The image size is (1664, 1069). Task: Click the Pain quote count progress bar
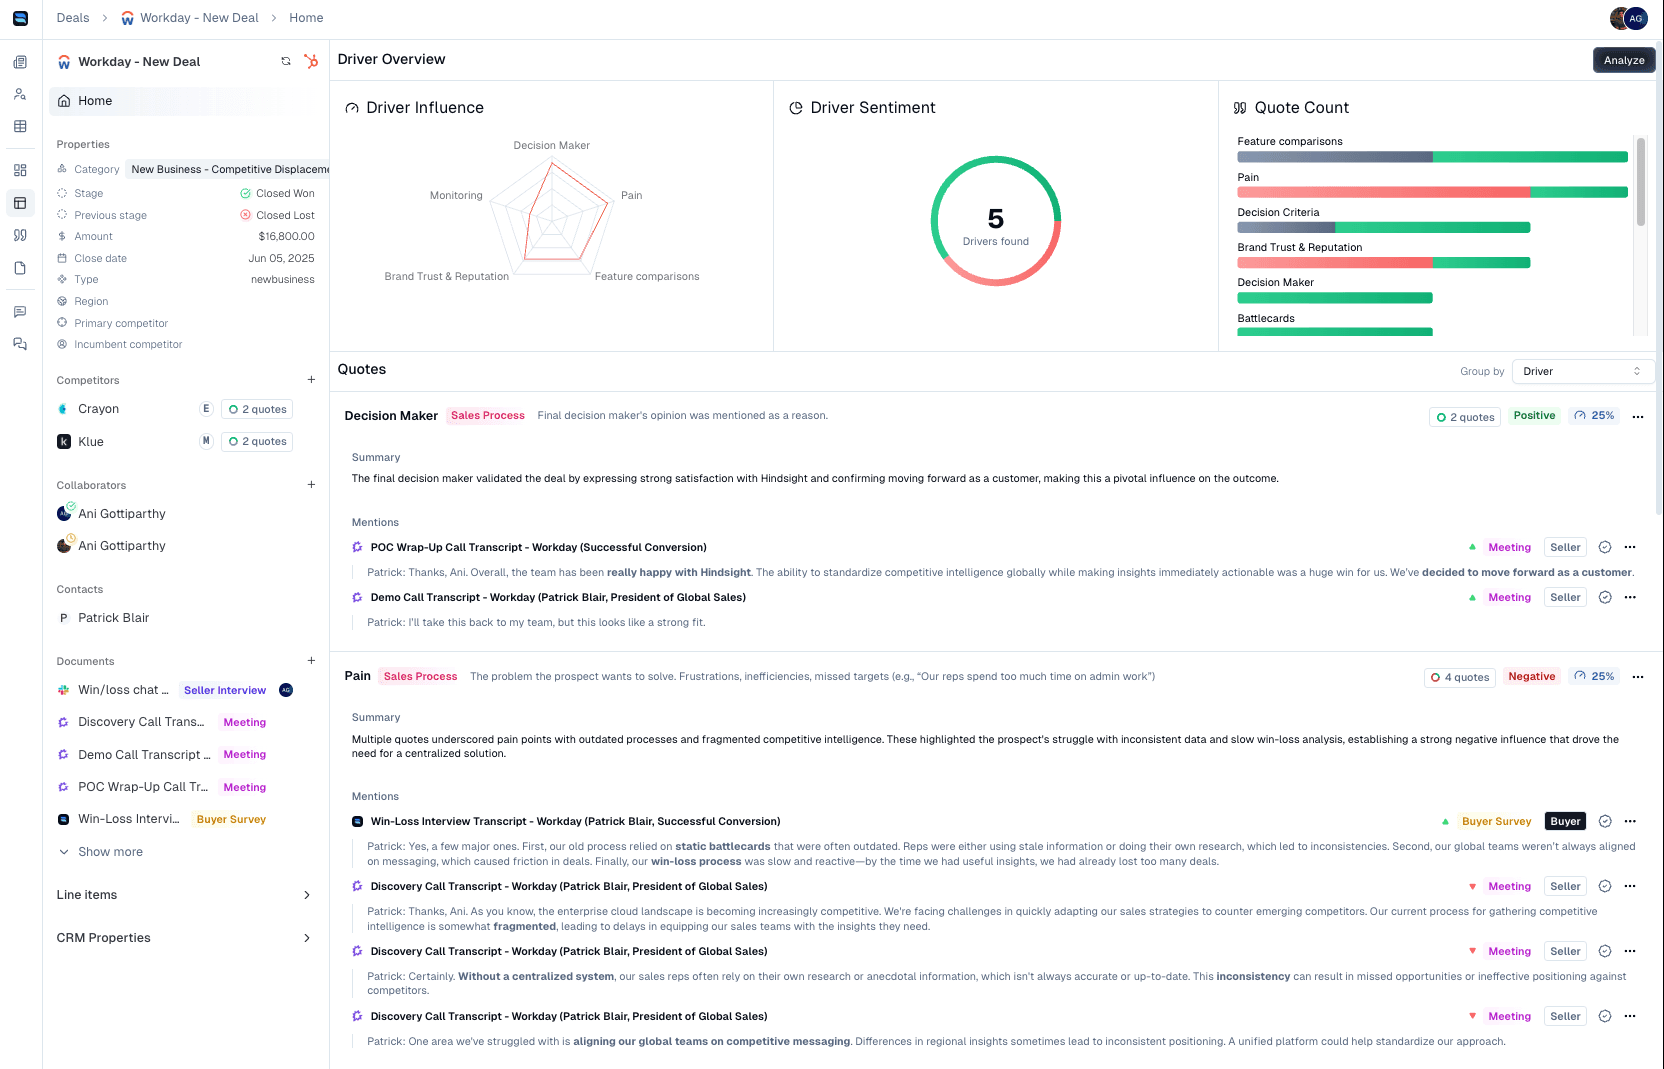pos(1430,192)
